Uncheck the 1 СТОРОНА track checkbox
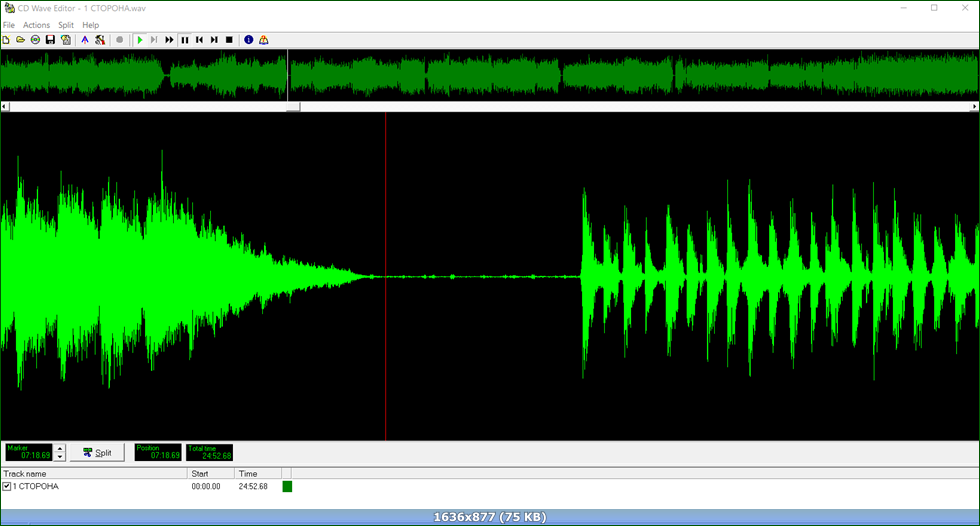Screen dimensions: 980x526 click(7, 486)
